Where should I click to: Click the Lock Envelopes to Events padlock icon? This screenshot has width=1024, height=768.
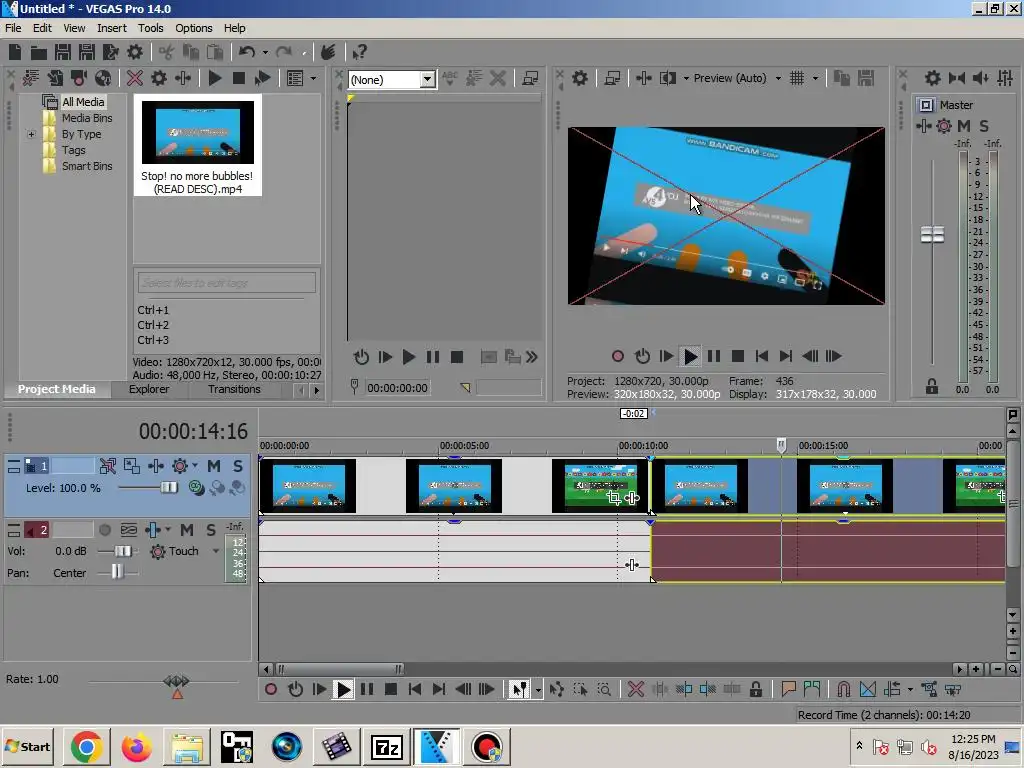tap(756, 690)
